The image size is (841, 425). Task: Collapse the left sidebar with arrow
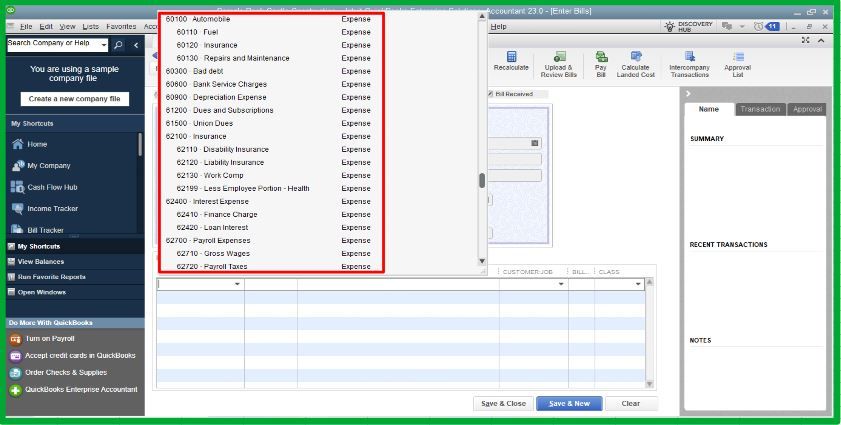[x=136, y=45]
